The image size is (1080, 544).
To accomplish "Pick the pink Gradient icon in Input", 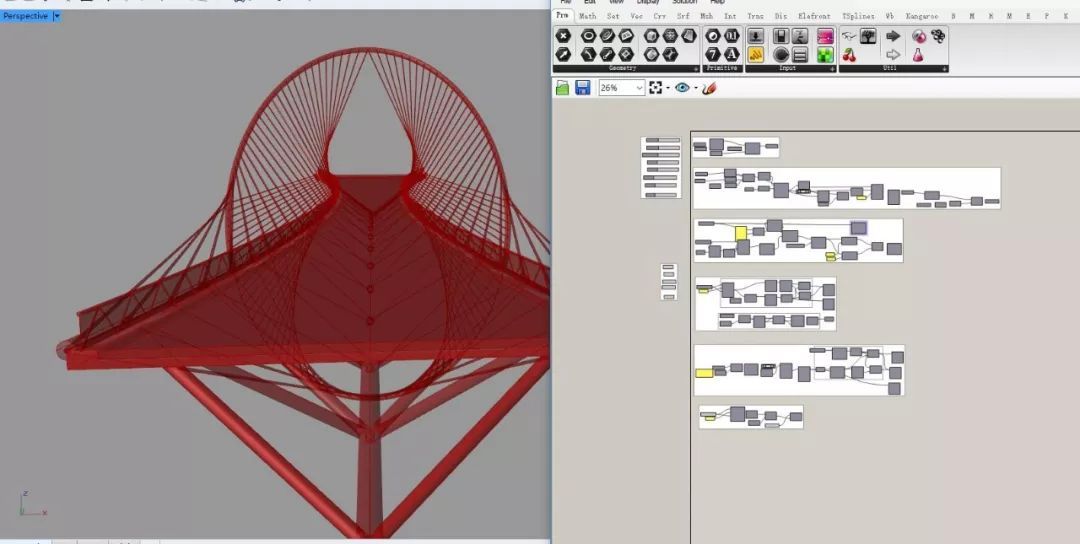I will [x=825, y=36].
